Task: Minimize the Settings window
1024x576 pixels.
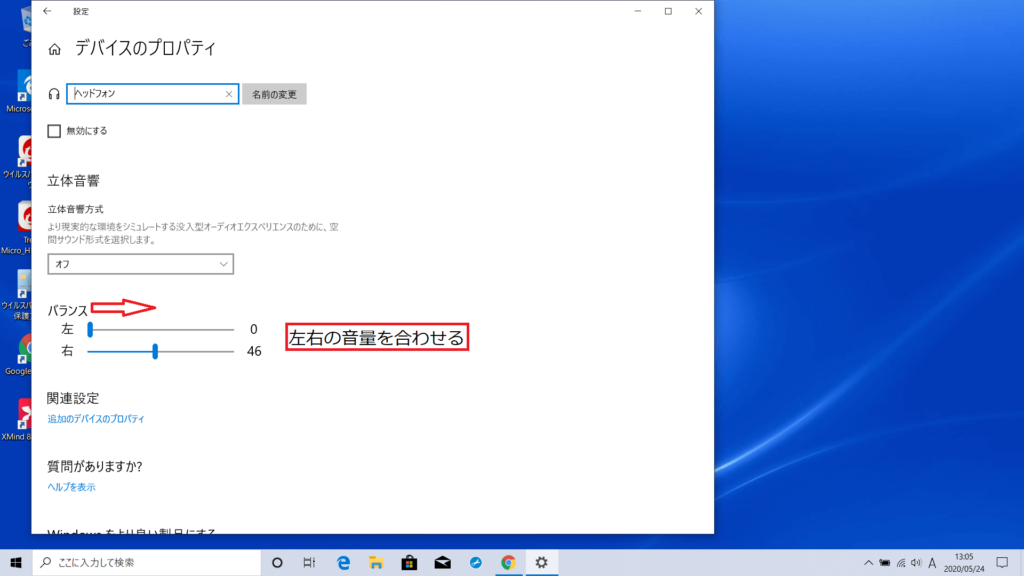Action: click(x=637, y=11)
